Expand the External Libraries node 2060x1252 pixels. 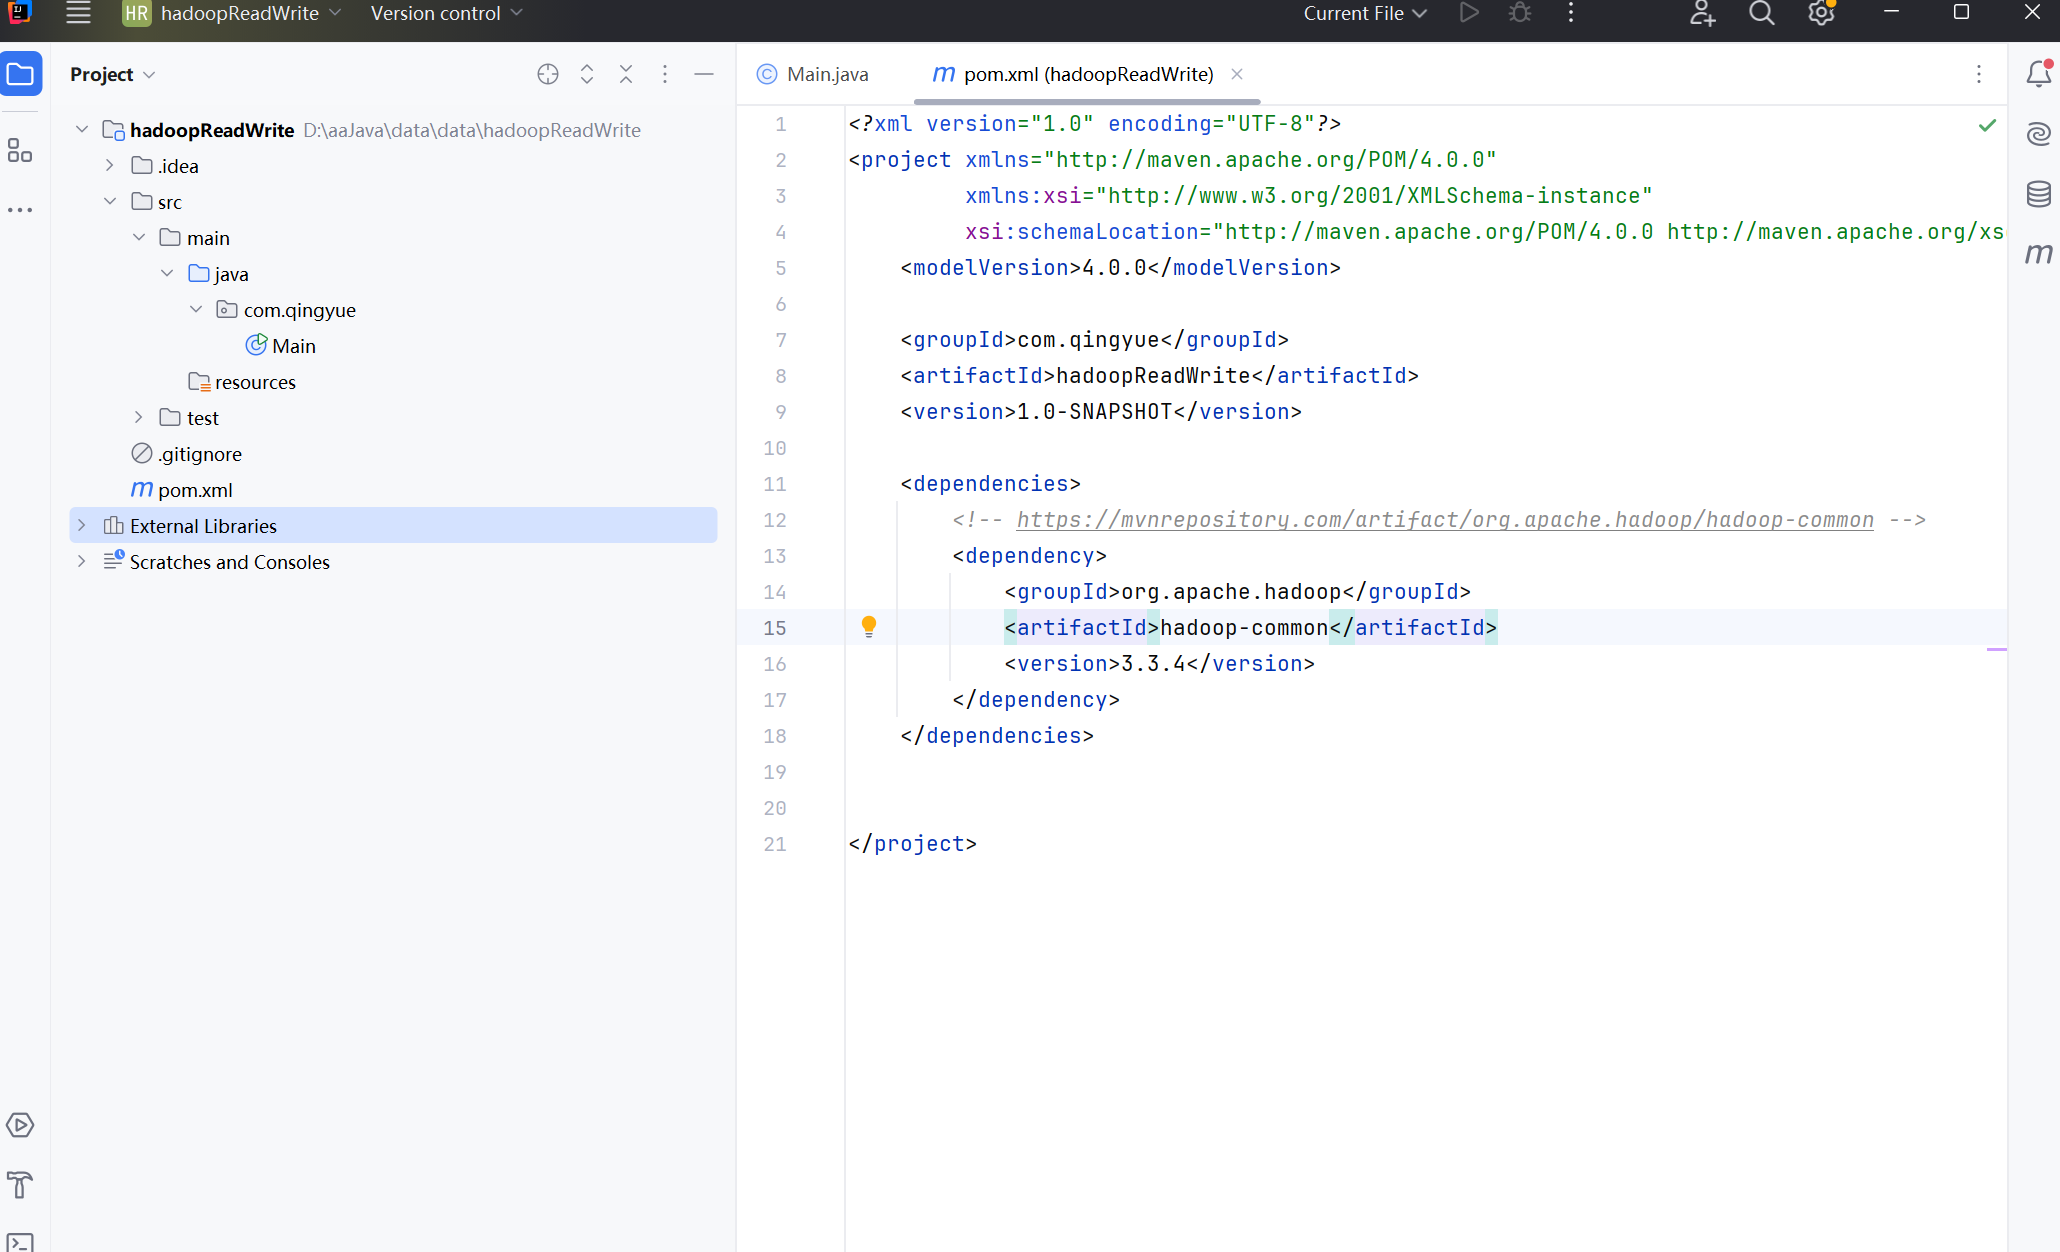82,526
